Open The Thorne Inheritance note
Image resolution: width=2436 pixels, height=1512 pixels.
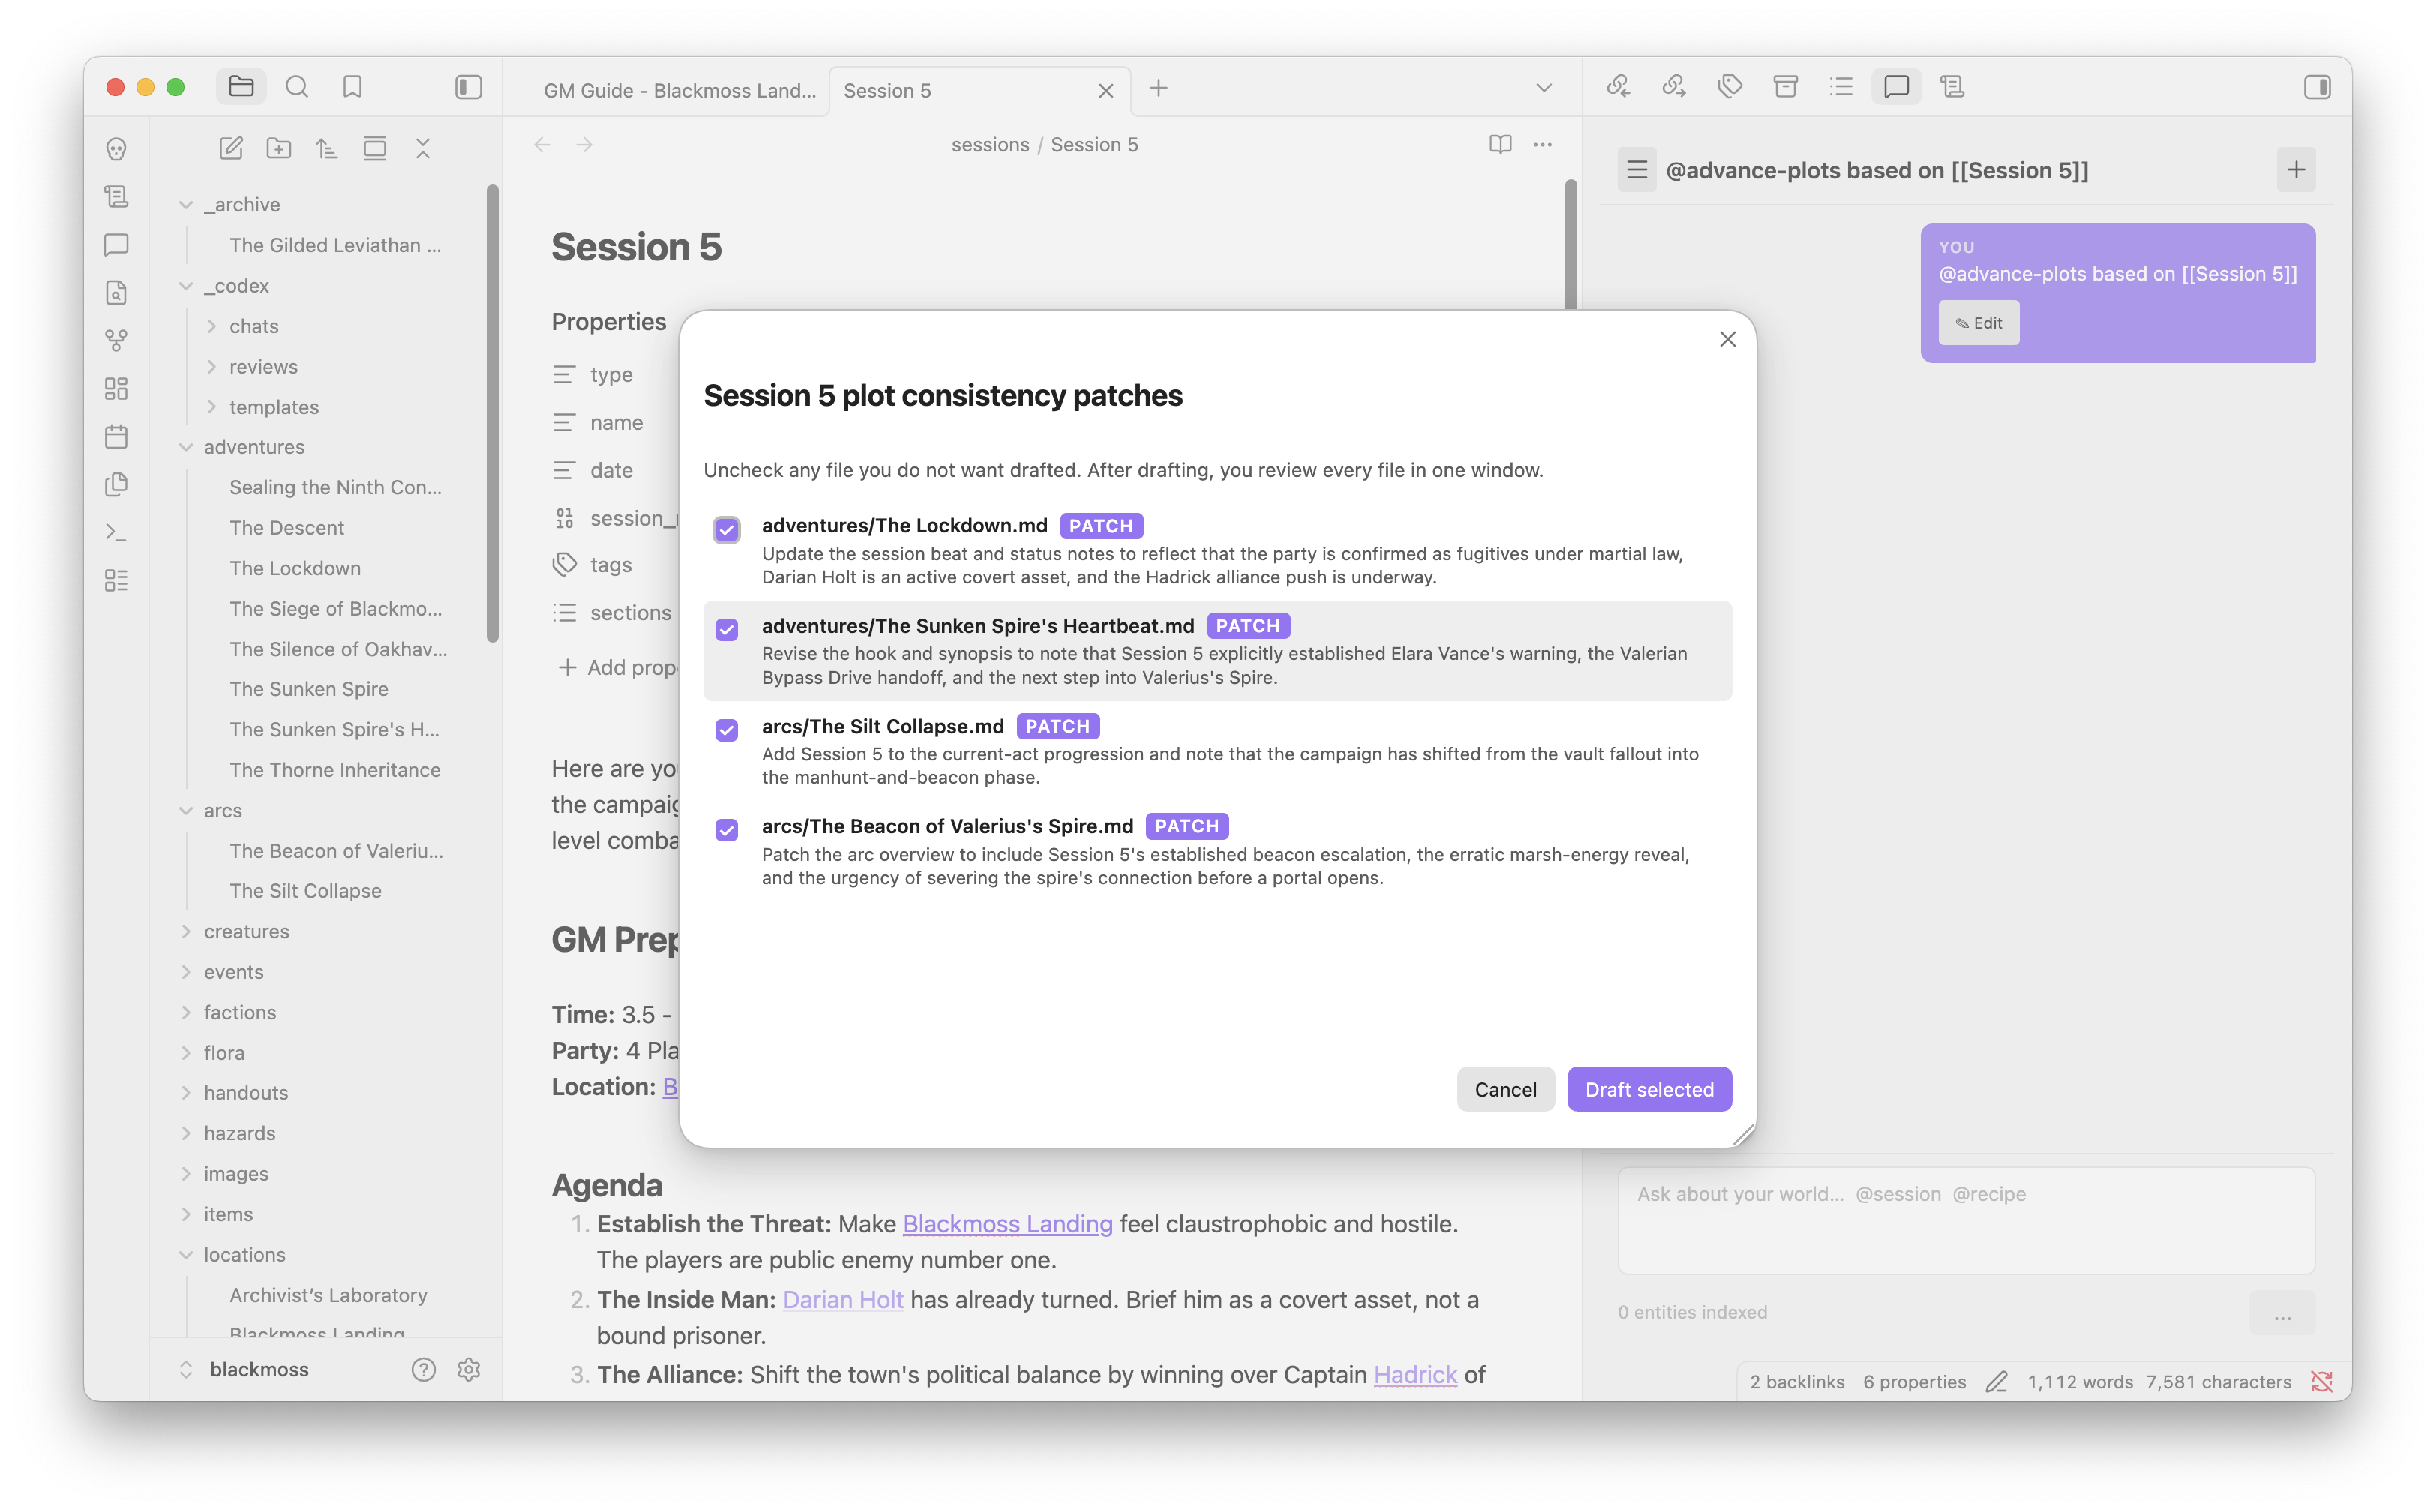(x=335, y=770)
